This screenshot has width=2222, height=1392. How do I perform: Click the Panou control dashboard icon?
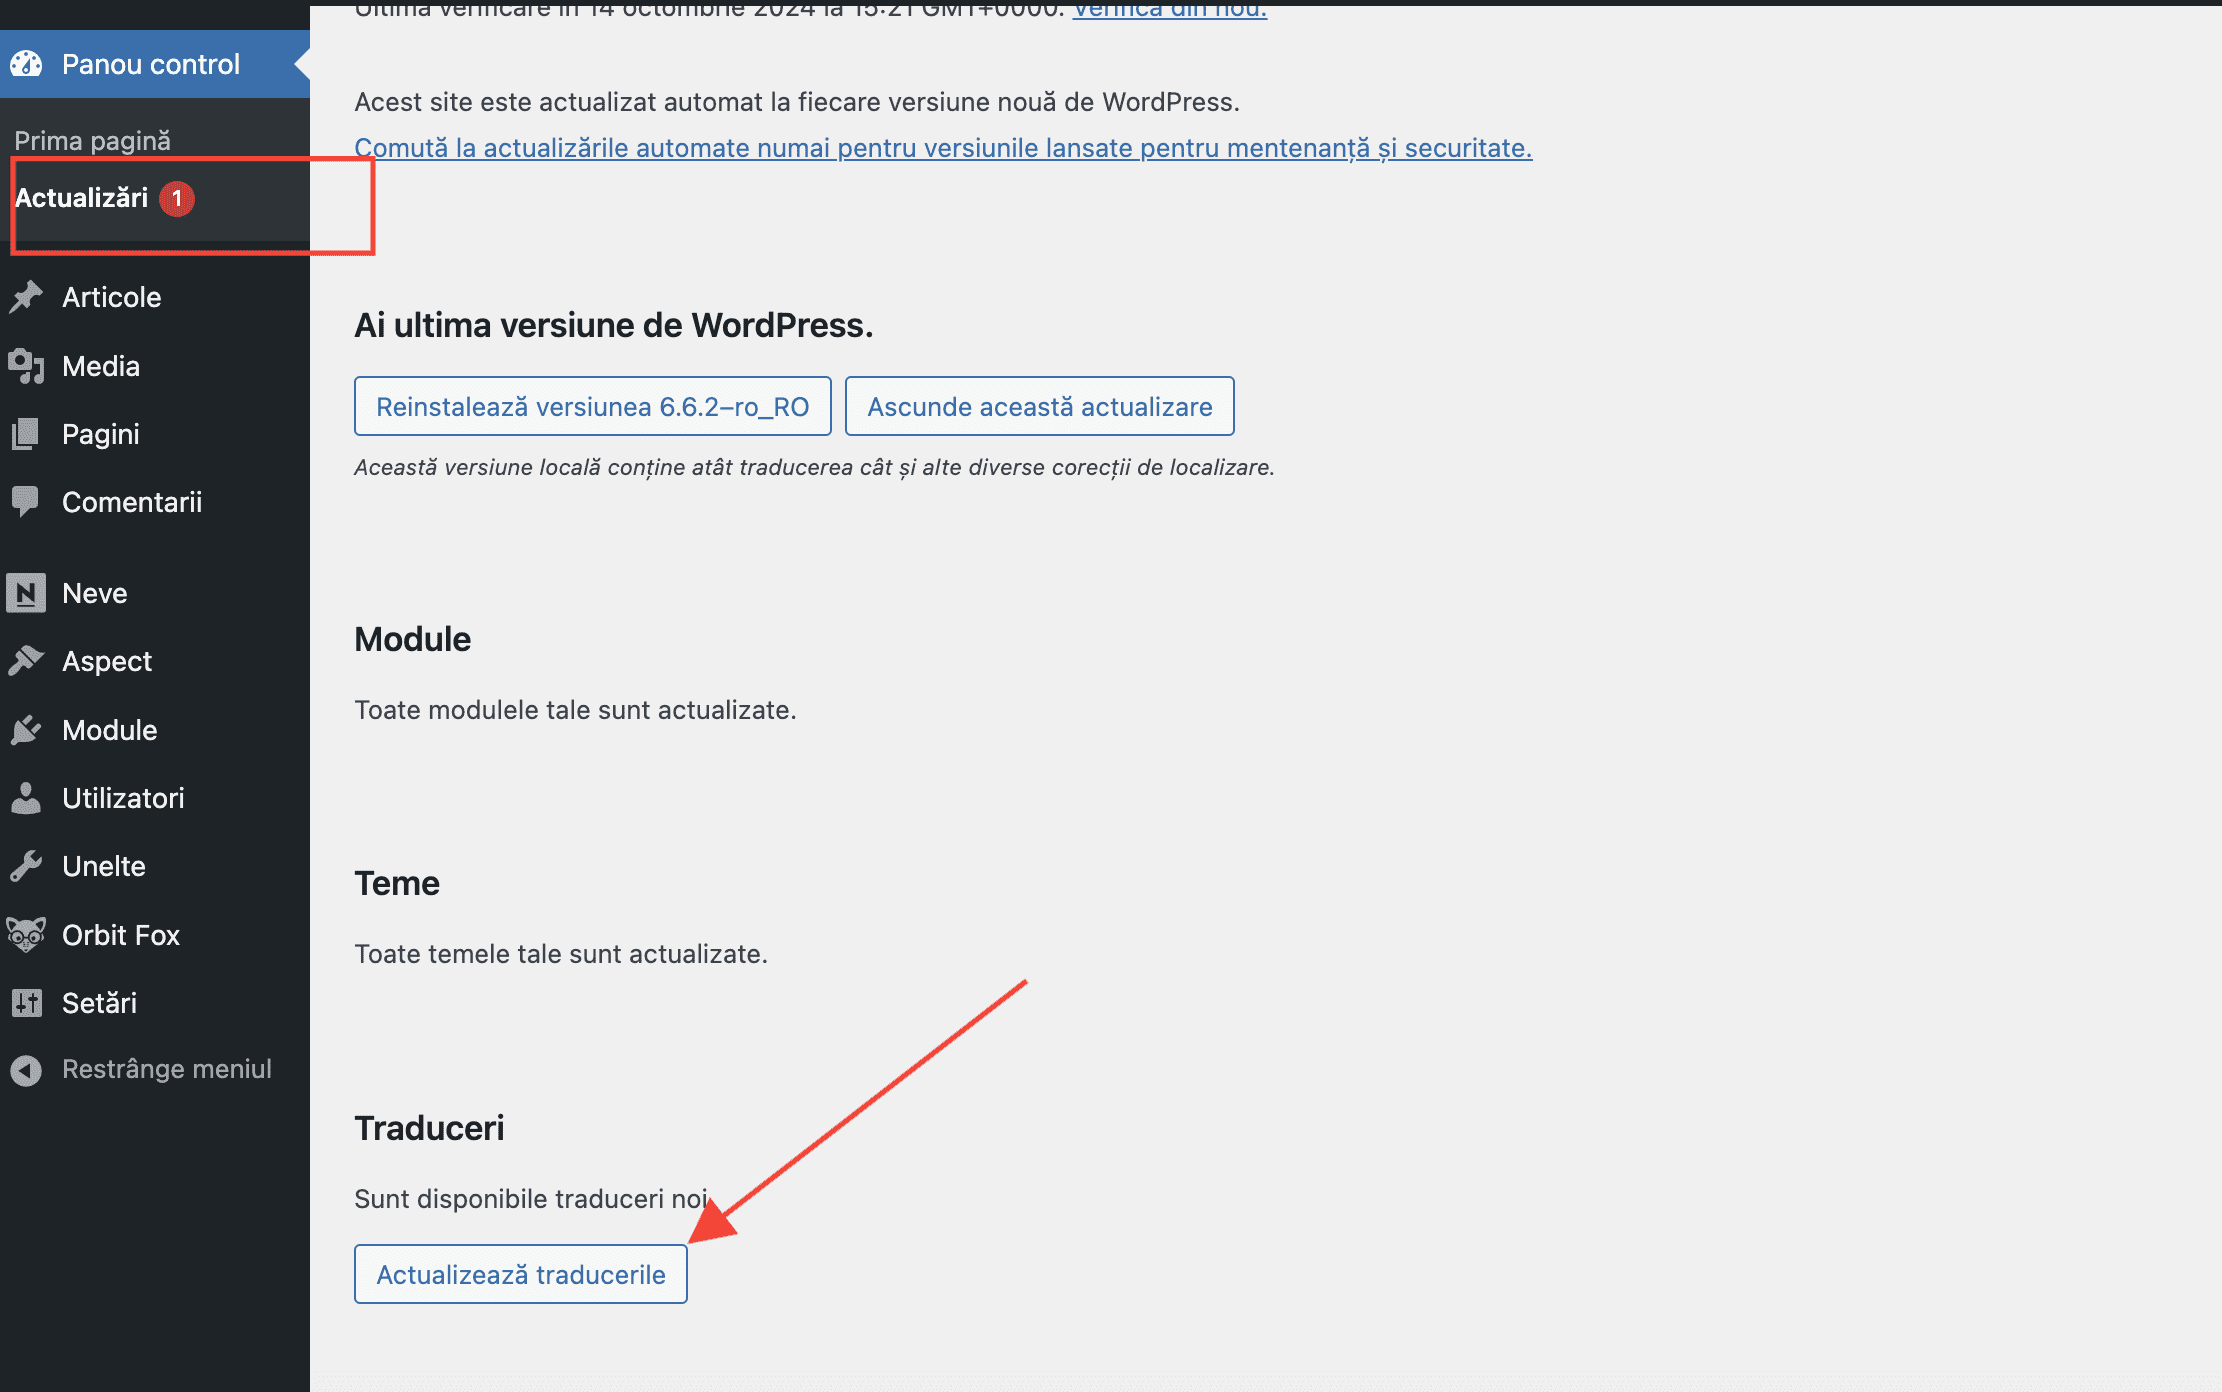[x=26, y=64]
